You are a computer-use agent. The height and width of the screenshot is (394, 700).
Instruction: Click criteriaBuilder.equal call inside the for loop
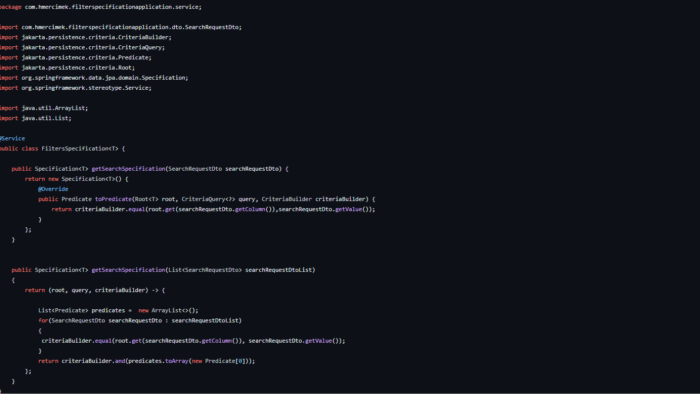(x=193, y=341)
